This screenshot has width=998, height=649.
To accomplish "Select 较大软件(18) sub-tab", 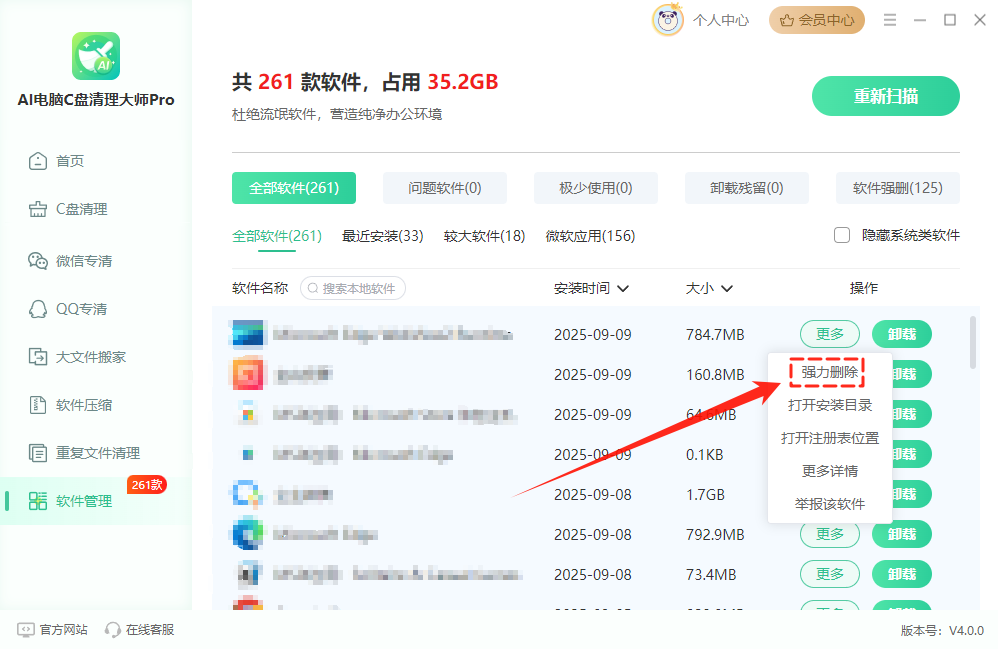I will tap(484, 236).
